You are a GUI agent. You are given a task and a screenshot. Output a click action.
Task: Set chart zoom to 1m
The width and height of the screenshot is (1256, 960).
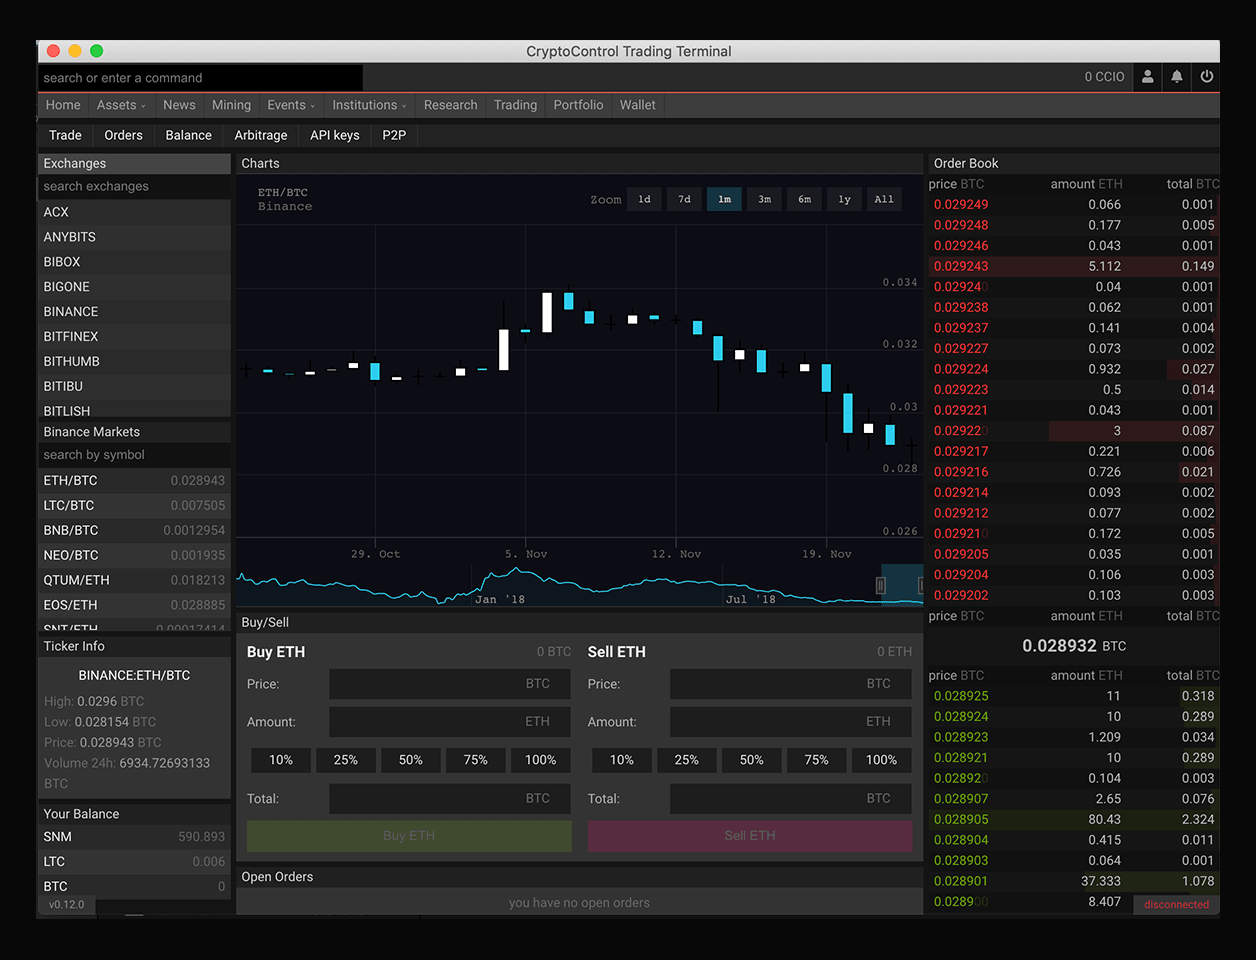click(724, 199)
